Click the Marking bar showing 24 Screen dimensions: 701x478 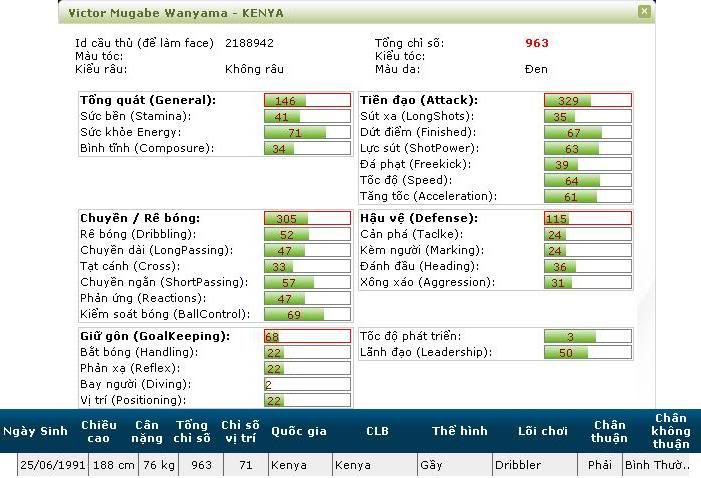tap(588, 250)
